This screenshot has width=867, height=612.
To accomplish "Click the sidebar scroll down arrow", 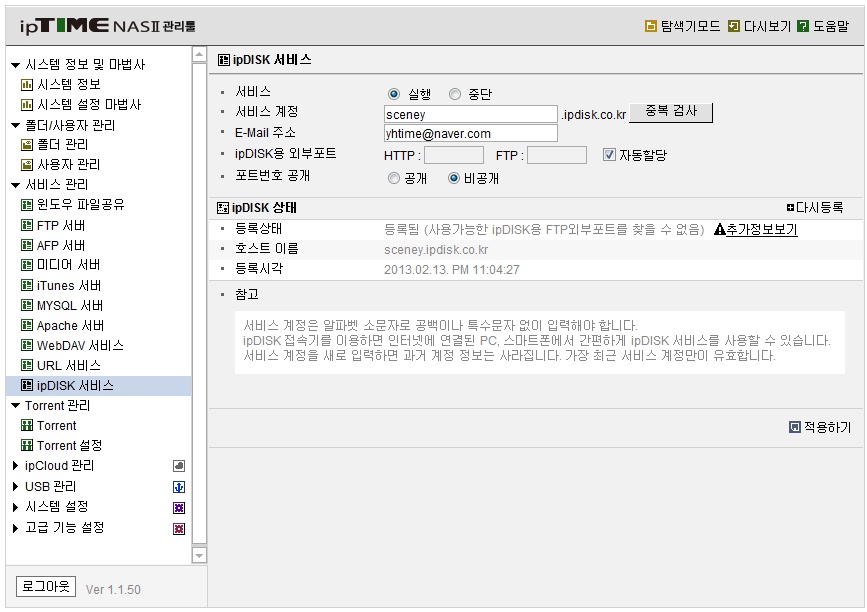I will (x=199, y=555).
